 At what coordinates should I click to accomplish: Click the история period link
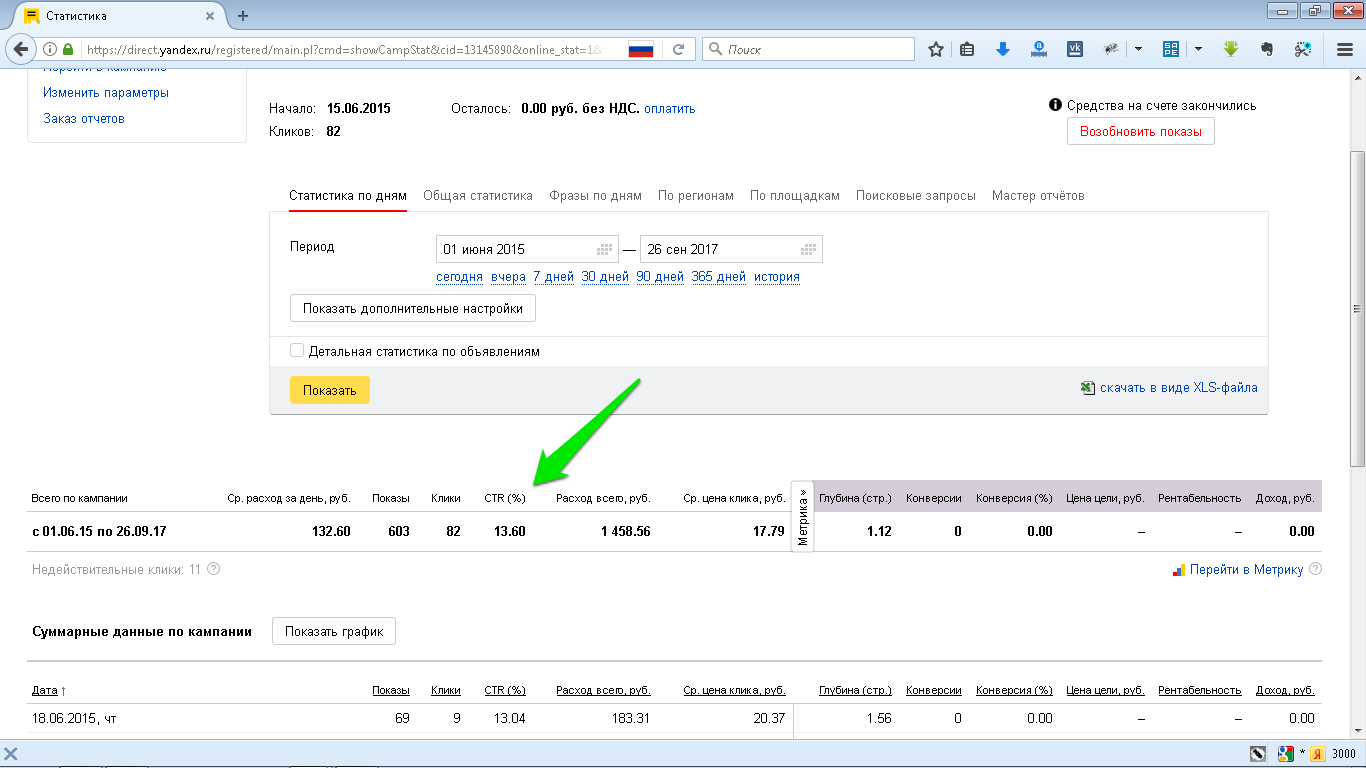pos(777,277)
